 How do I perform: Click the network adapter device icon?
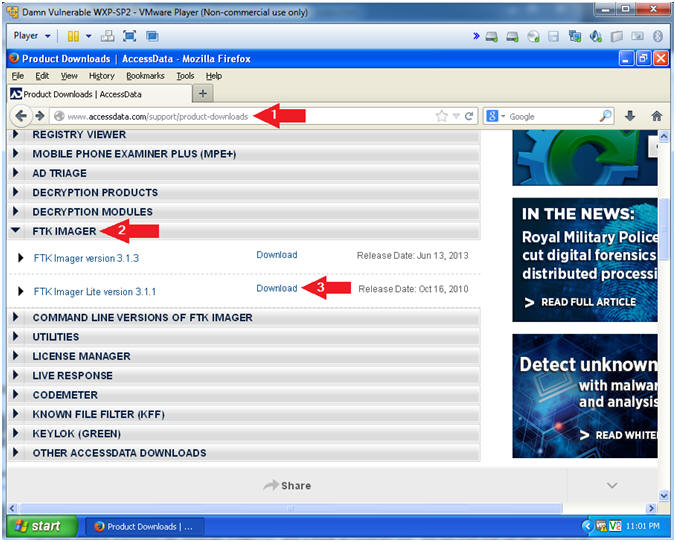pyautogui.click(x=575, y=36)
